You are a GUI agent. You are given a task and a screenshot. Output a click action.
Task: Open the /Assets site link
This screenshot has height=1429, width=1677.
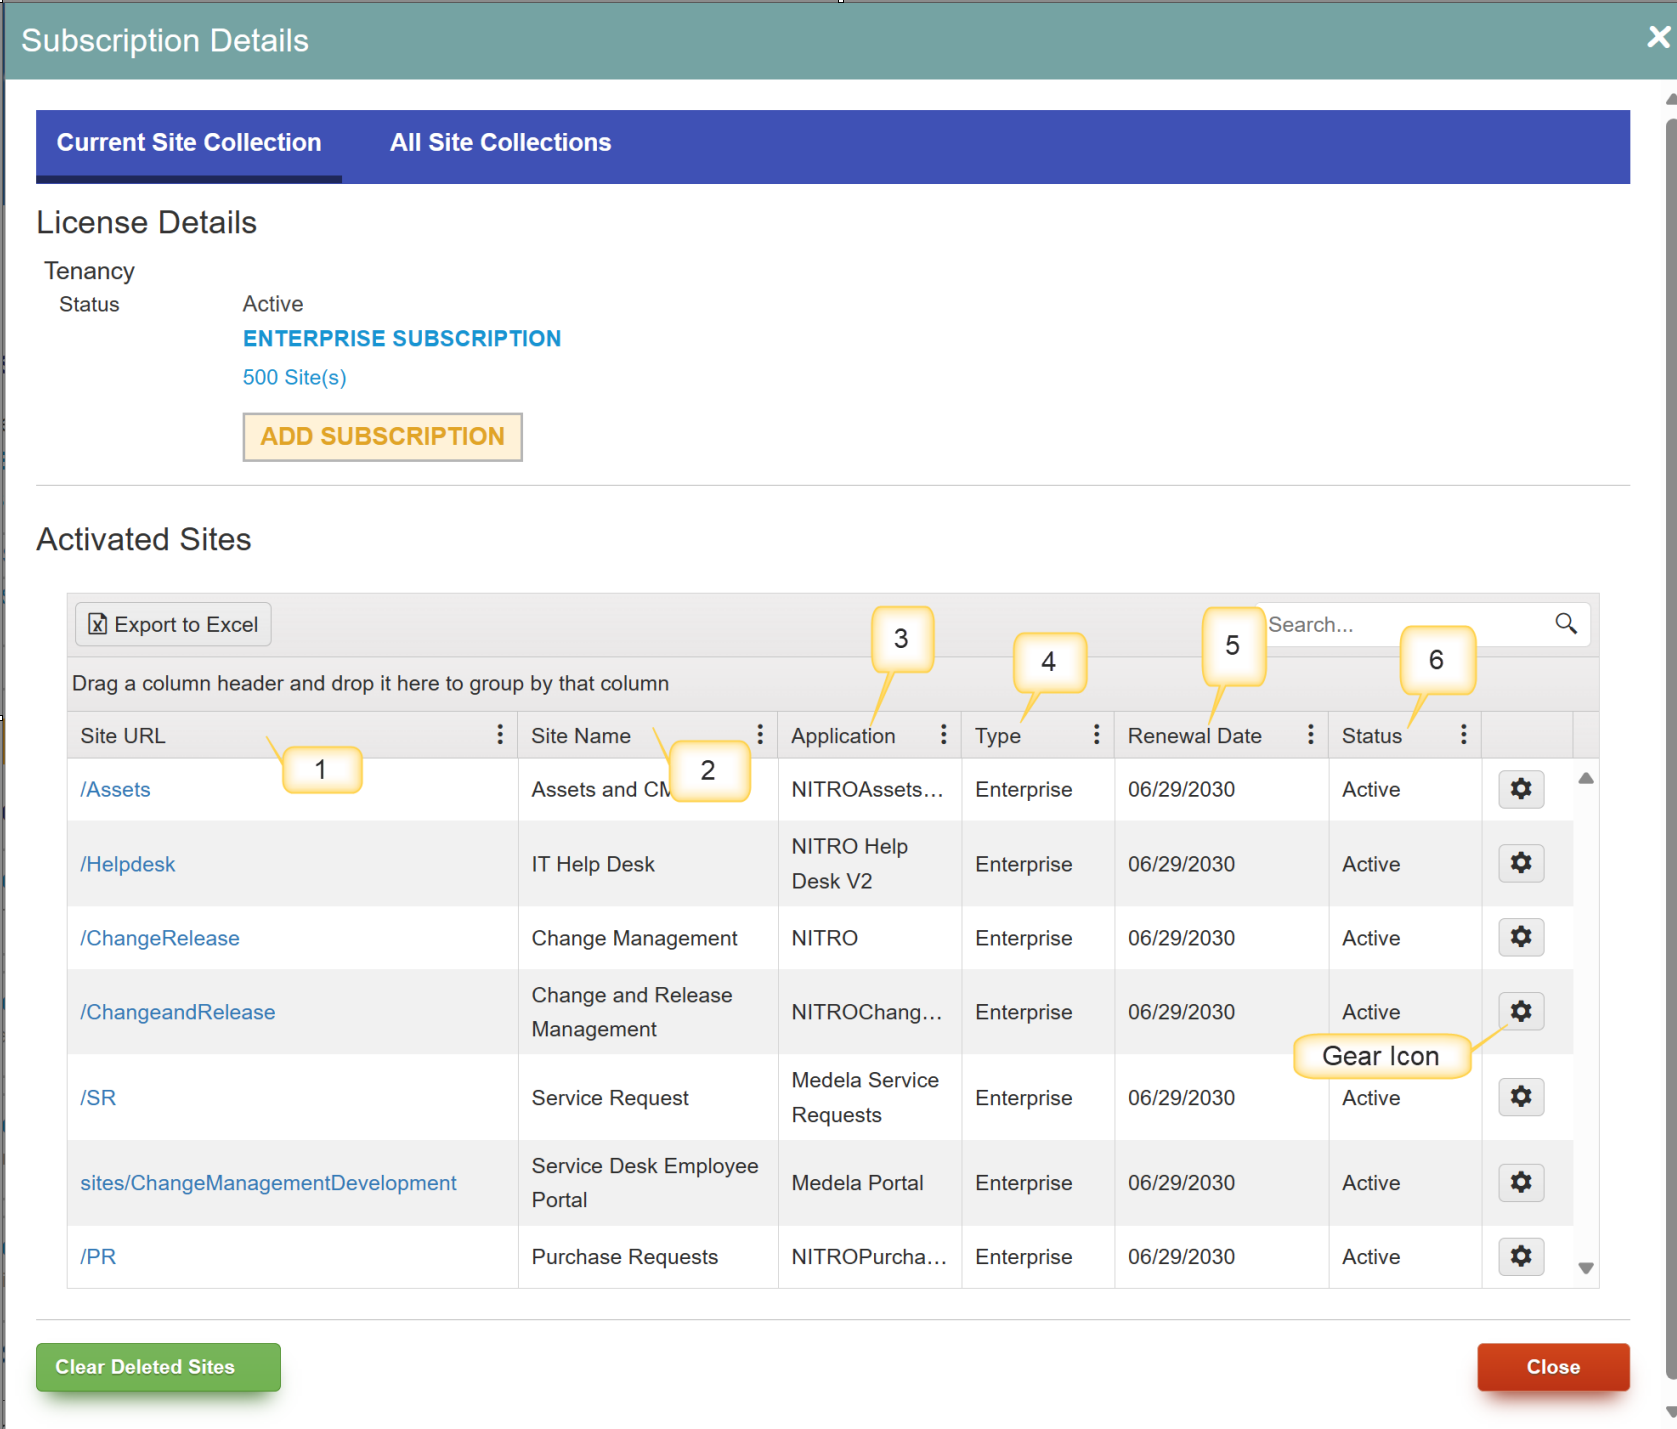(115, 789)
